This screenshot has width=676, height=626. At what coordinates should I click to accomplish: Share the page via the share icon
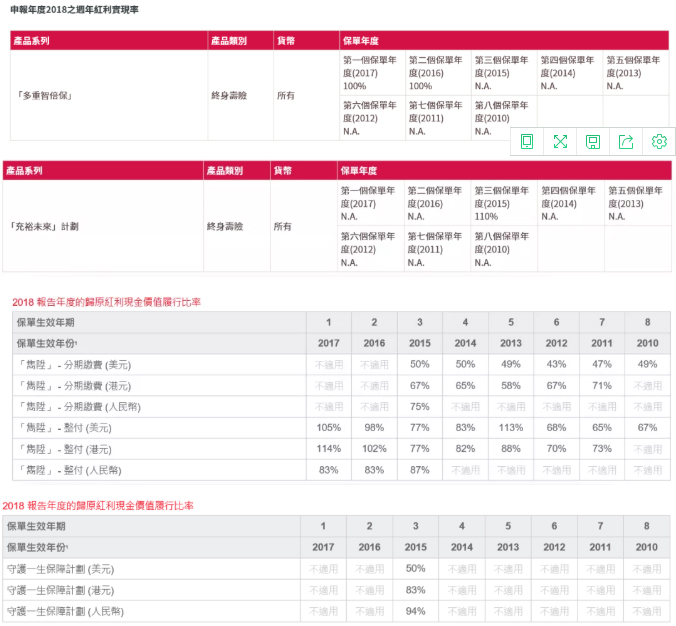[626, 141]
